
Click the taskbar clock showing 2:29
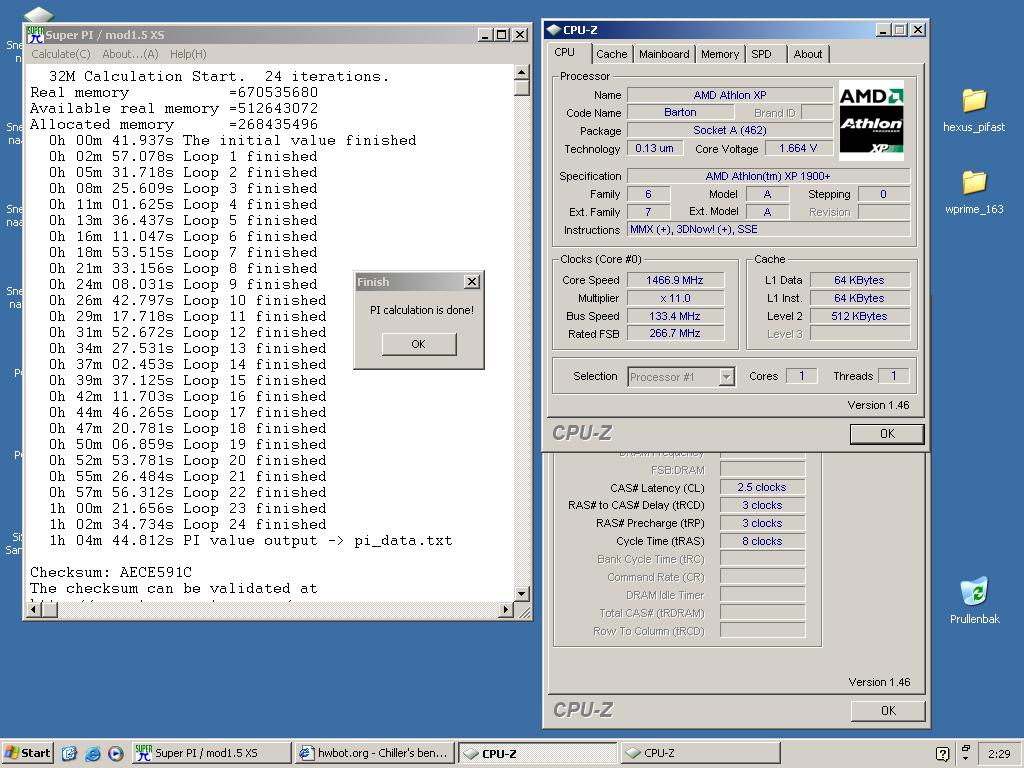point(999,754)
